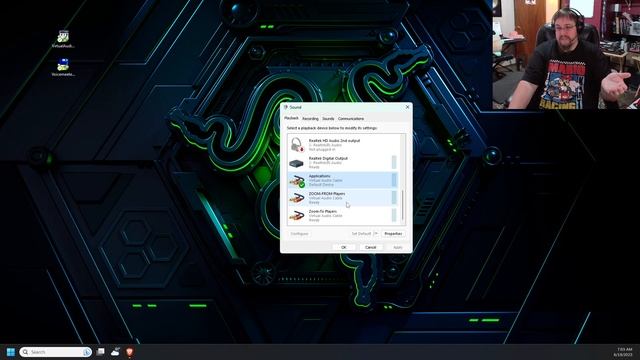Close the Sound dialog
The height and width of the screenshot is (360, 640).
[407, 107]
